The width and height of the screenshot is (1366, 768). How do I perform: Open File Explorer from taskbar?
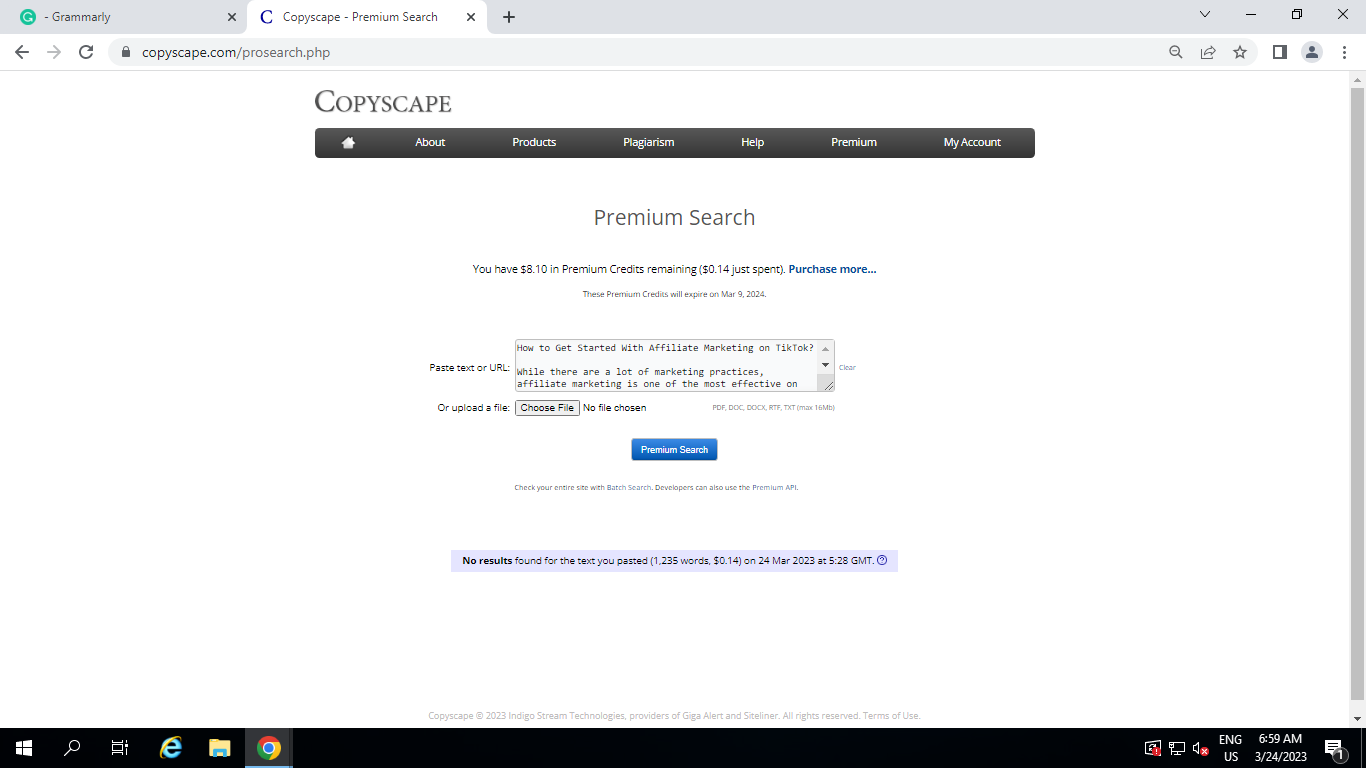(x=220, y=748)
